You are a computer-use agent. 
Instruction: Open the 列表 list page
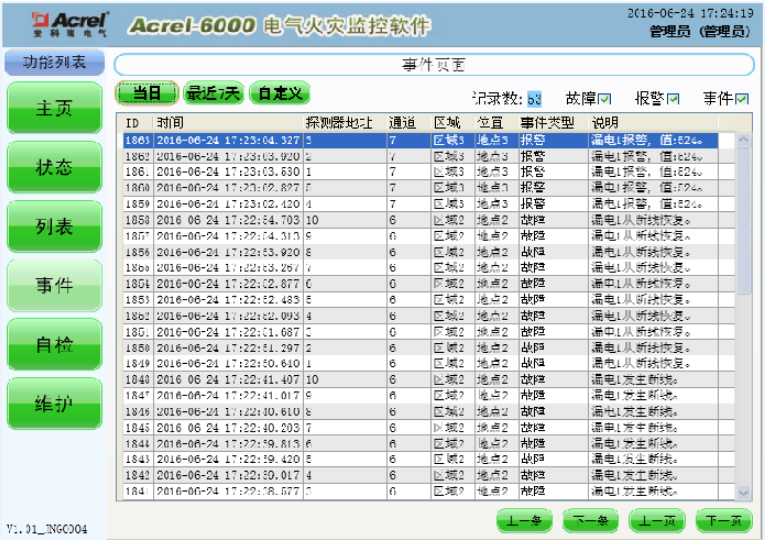pyautogui.click(x=54, y=226)
